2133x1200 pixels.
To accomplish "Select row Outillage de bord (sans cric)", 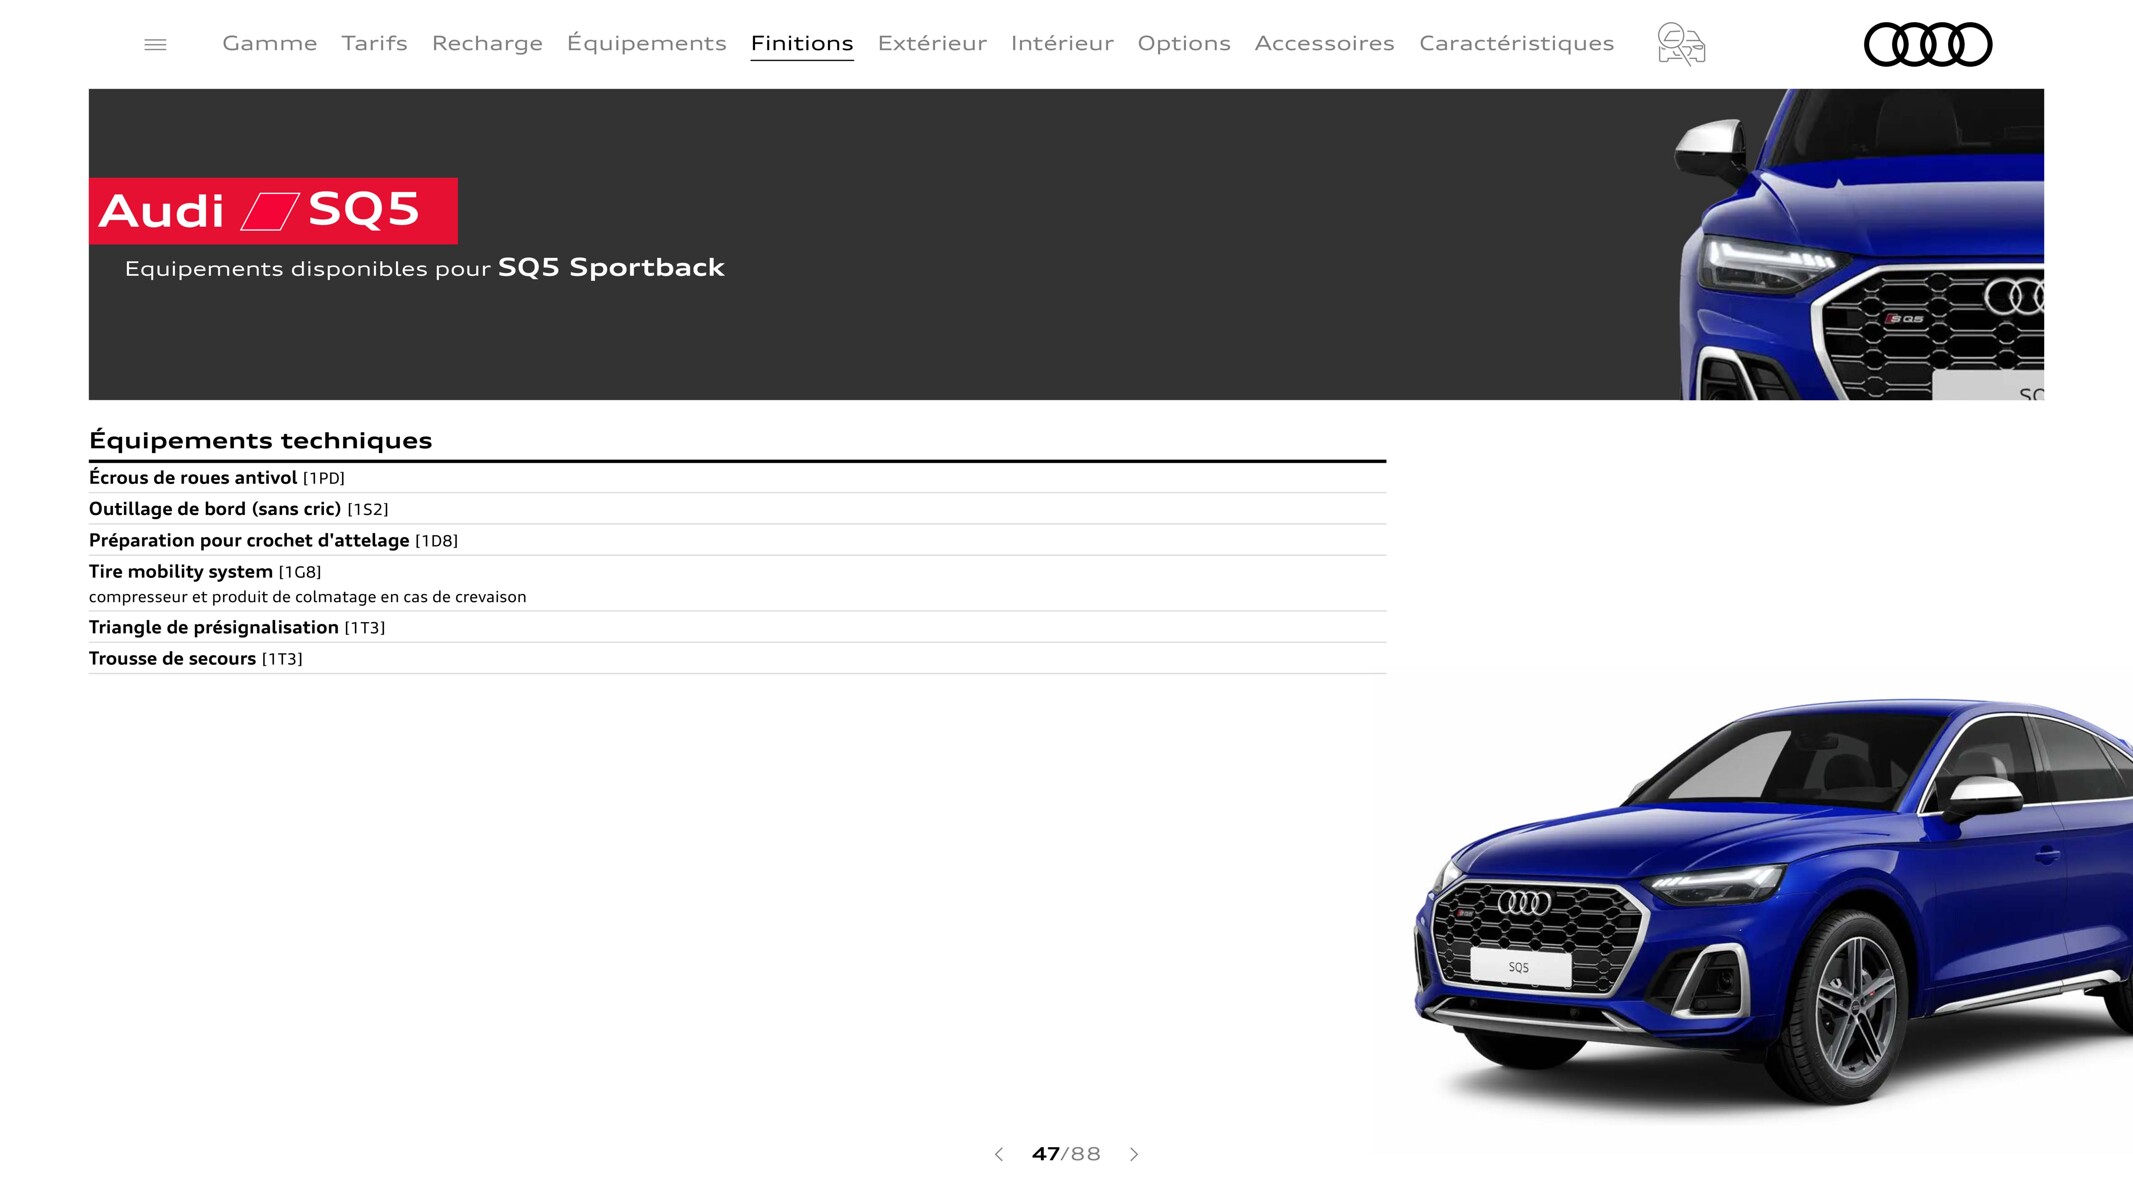I will pos(737,509).
